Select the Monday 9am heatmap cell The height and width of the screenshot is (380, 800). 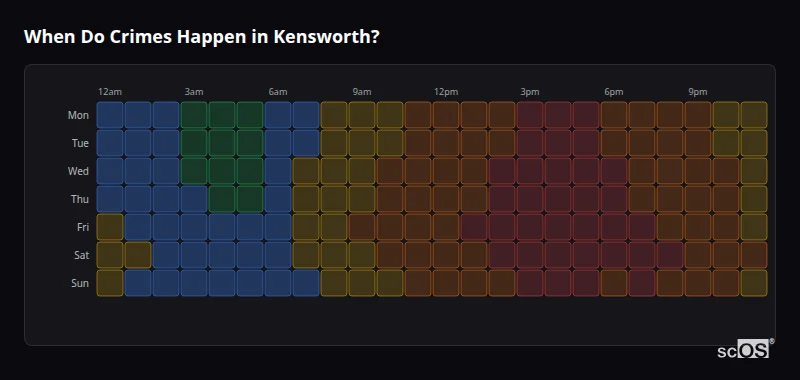[362, 115]
